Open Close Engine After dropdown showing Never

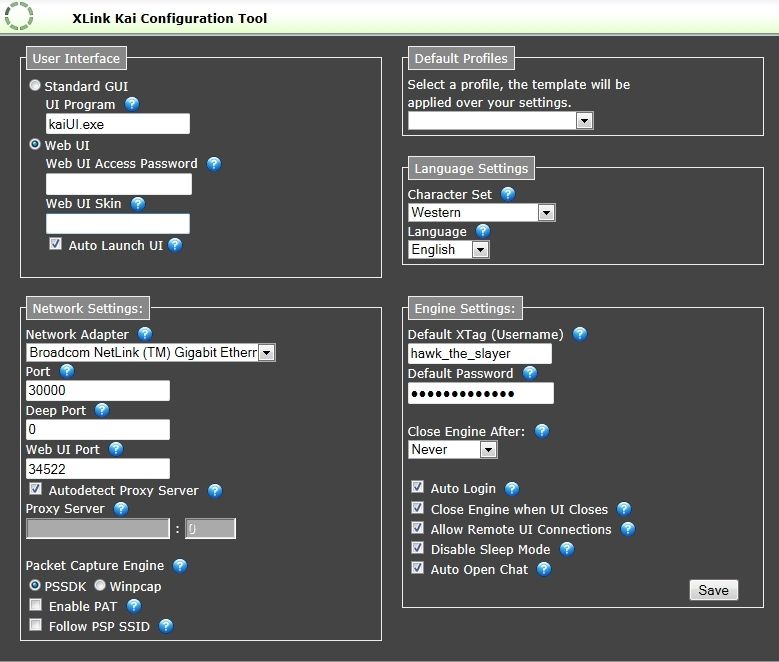click(x=452, y=450)
